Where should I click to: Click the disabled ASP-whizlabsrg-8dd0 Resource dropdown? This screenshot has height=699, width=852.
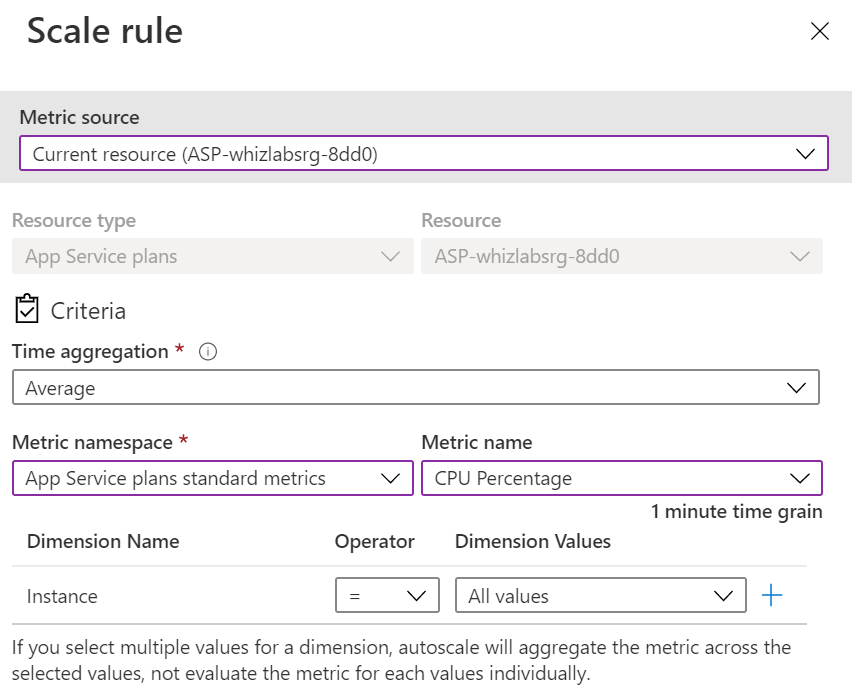click(x=621, y=256)
